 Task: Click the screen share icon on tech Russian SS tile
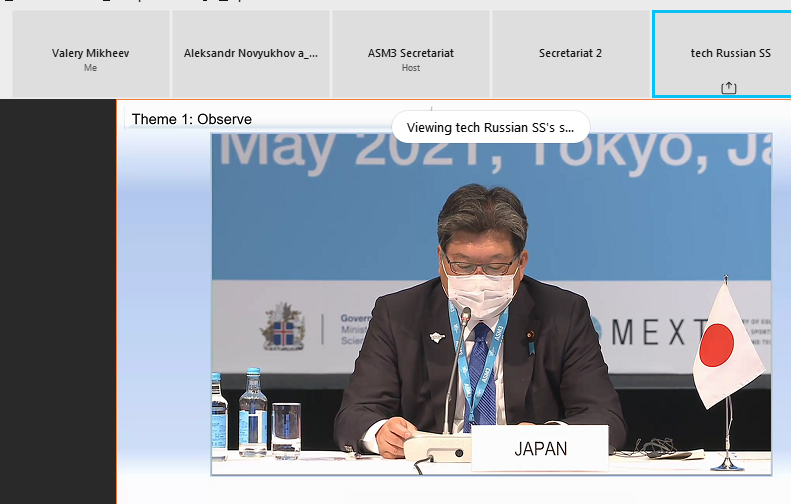point(728,88)
